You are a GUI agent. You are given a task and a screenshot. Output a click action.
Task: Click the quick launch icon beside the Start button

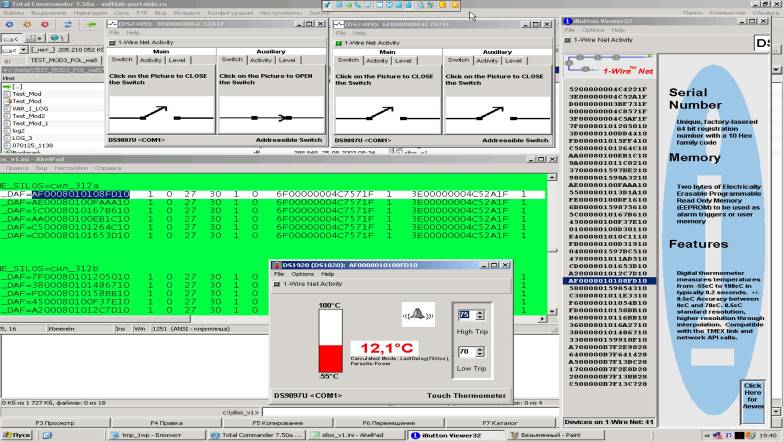pyautogui.click(x=47, y=436)
